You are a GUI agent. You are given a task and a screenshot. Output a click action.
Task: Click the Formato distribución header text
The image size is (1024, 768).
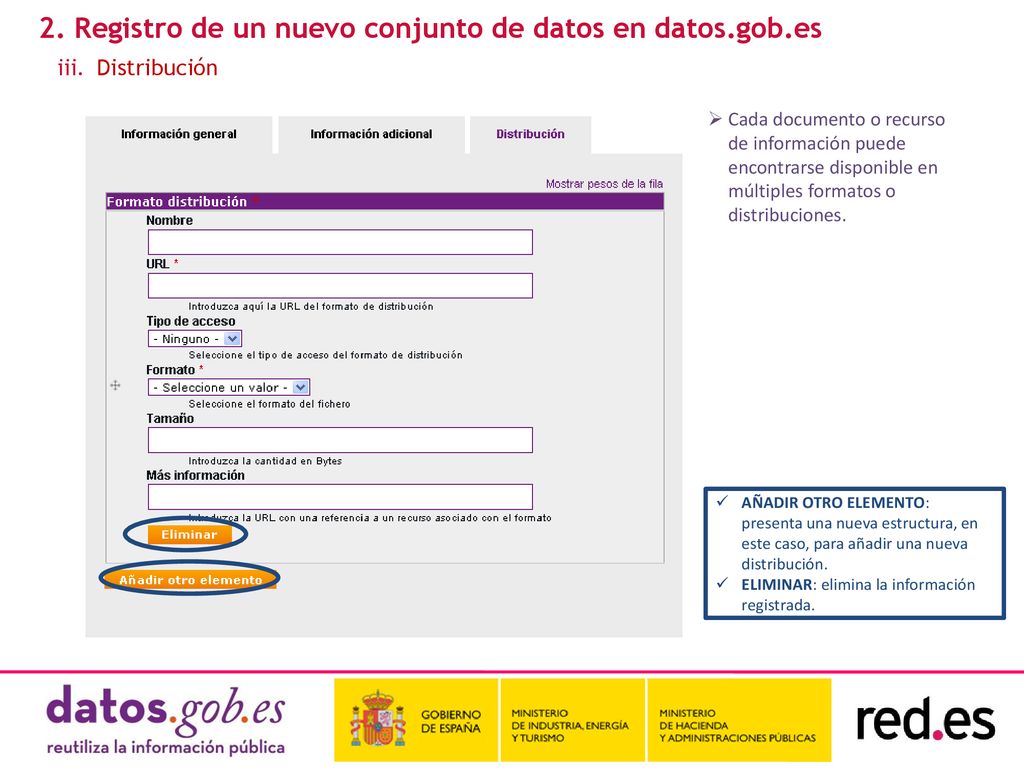click(177, 202)
